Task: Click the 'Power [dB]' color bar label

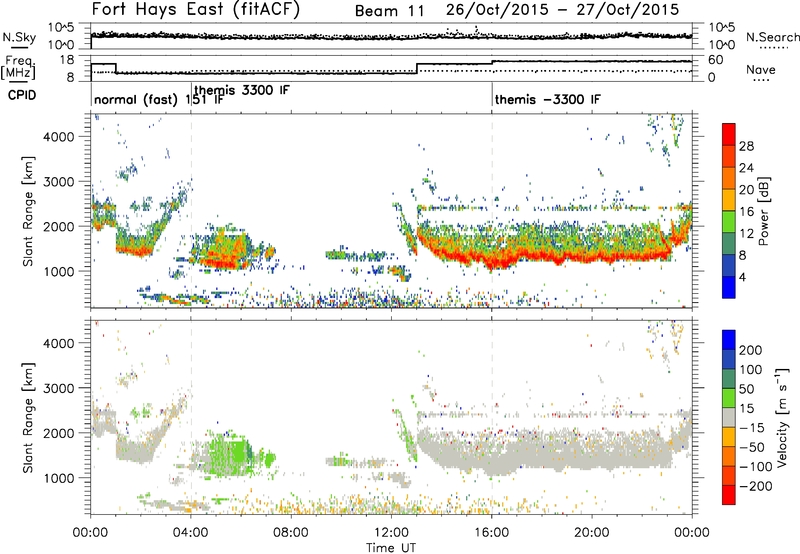Action: [x=764, y=210]
